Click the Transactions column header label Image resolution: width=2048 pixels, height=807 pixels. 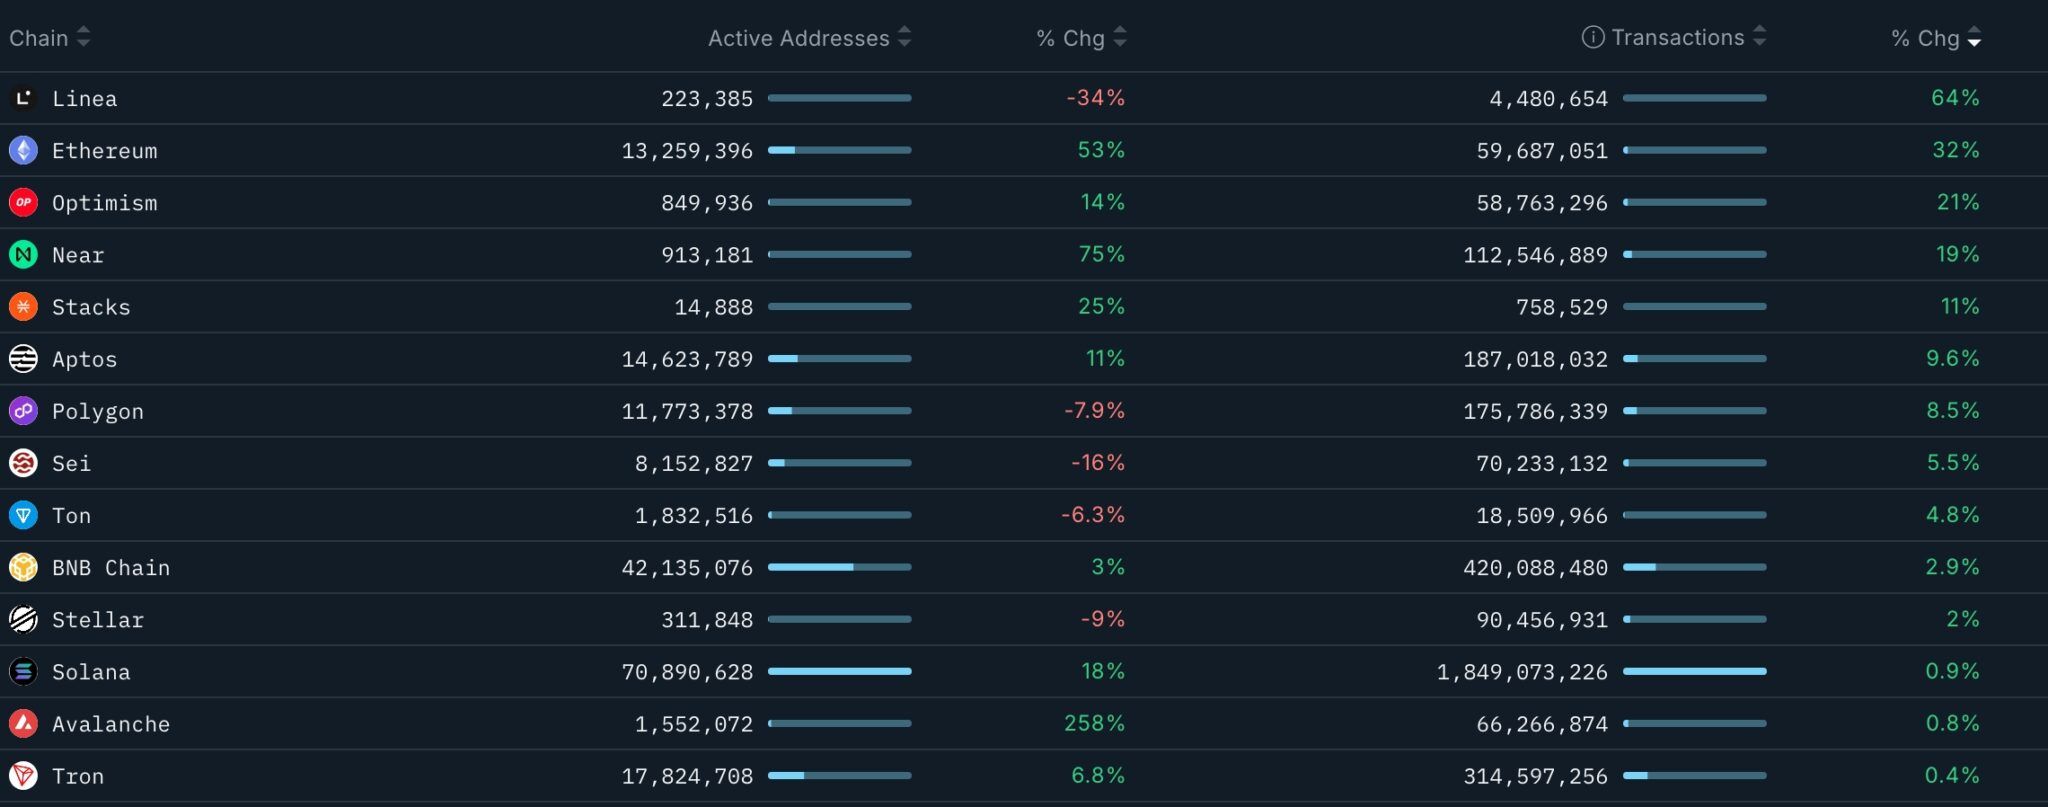point(1677,37)
